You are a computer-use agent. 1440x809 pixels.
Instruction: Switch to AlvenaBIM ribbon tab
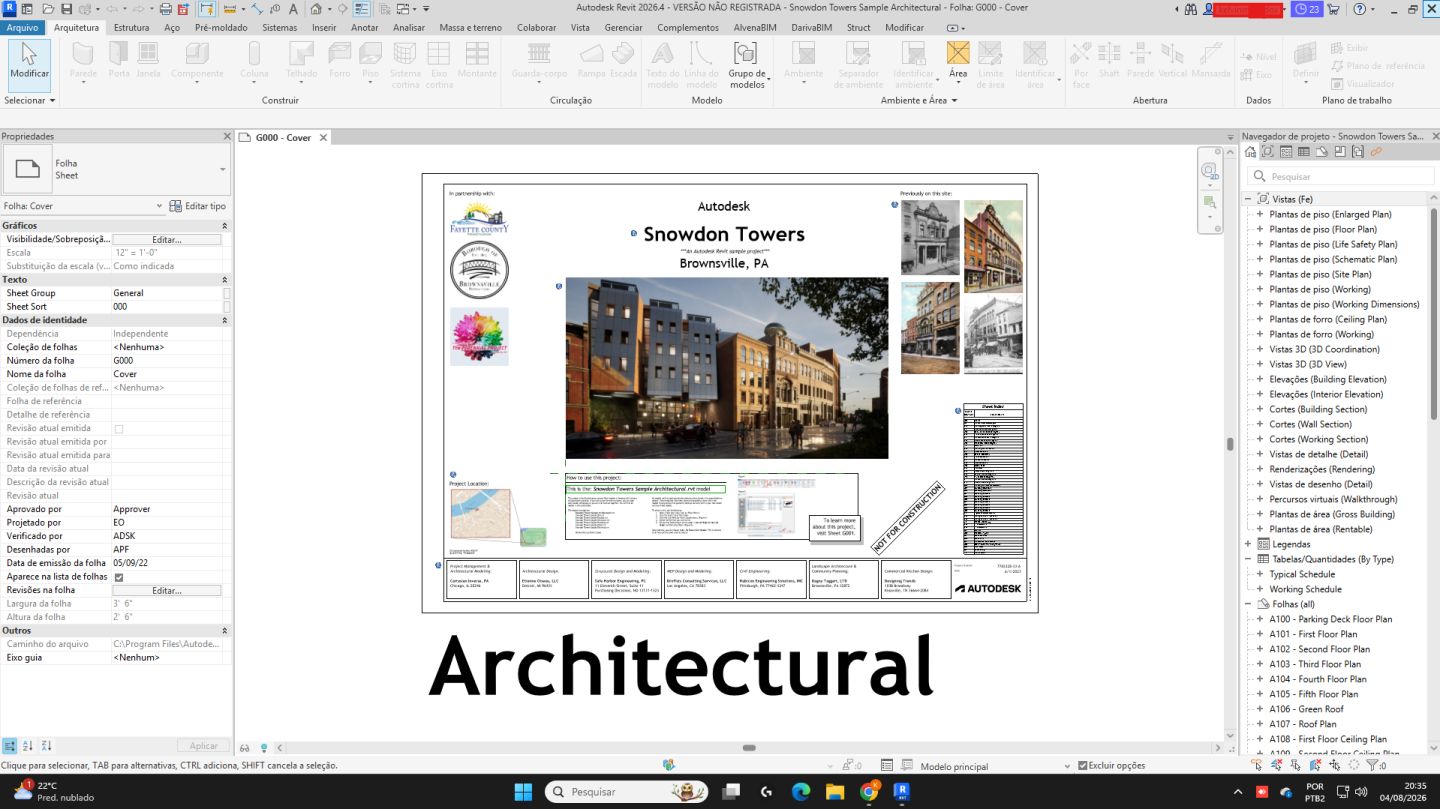753,28
